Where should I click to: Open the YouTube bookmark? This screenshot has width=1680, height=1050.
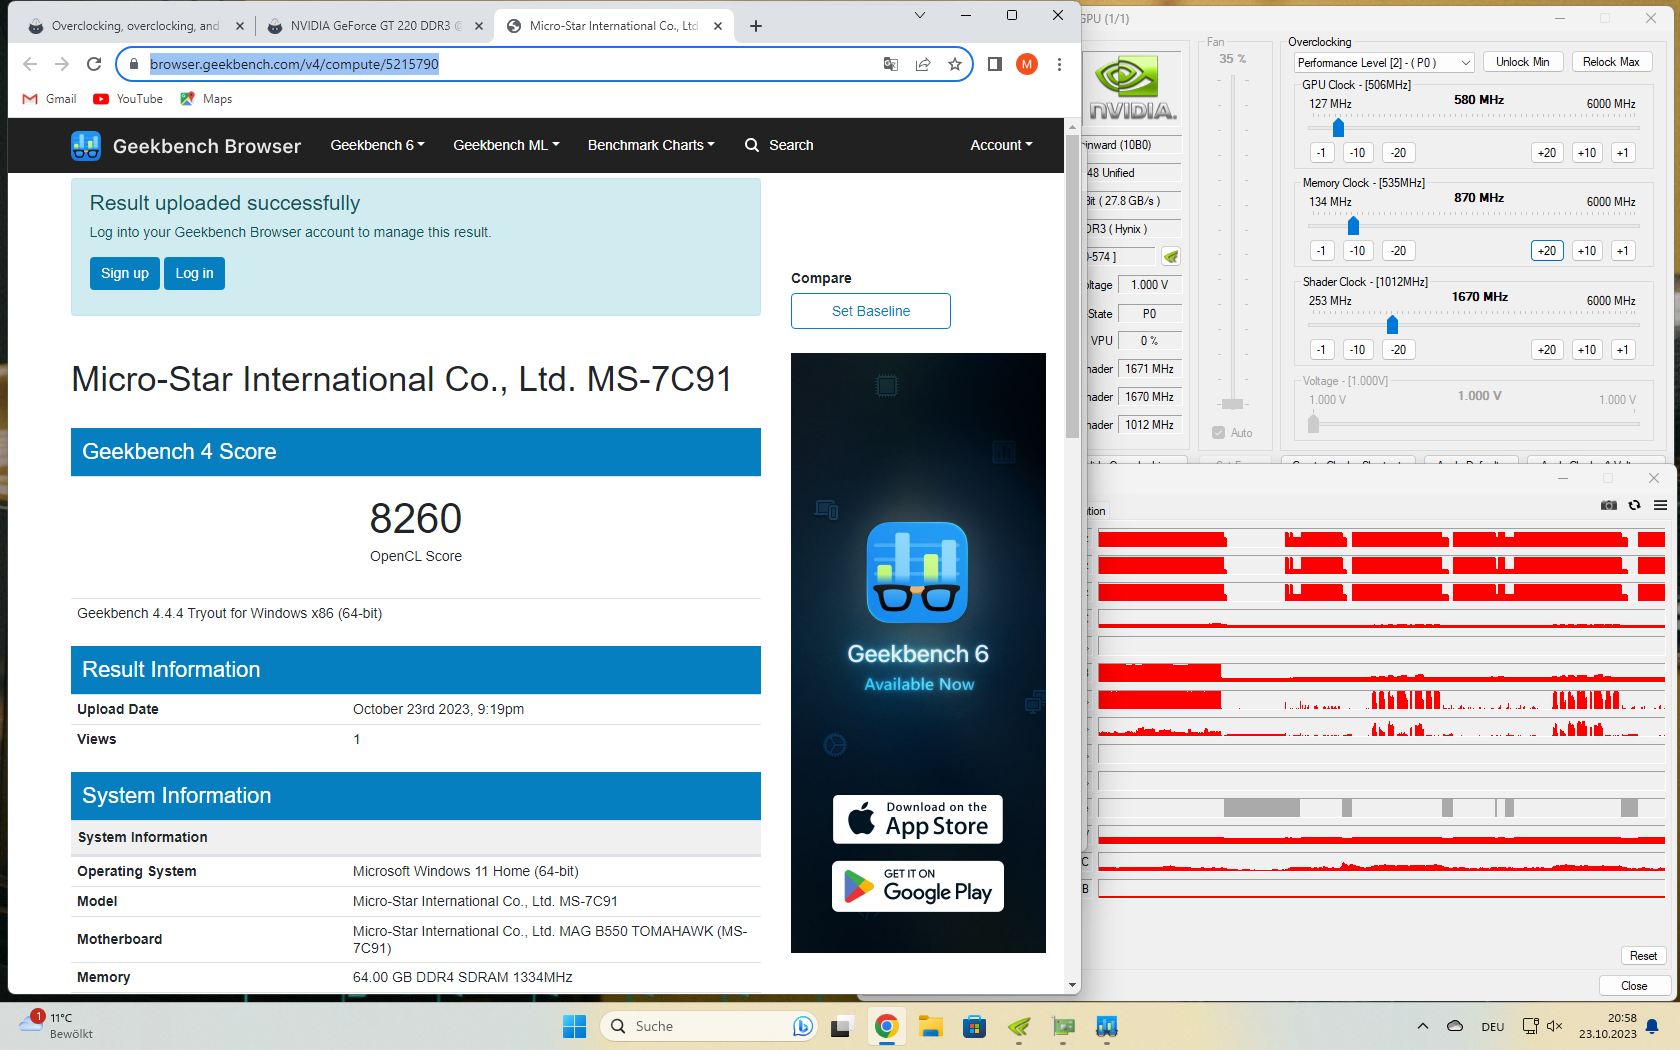coord(128,99)
